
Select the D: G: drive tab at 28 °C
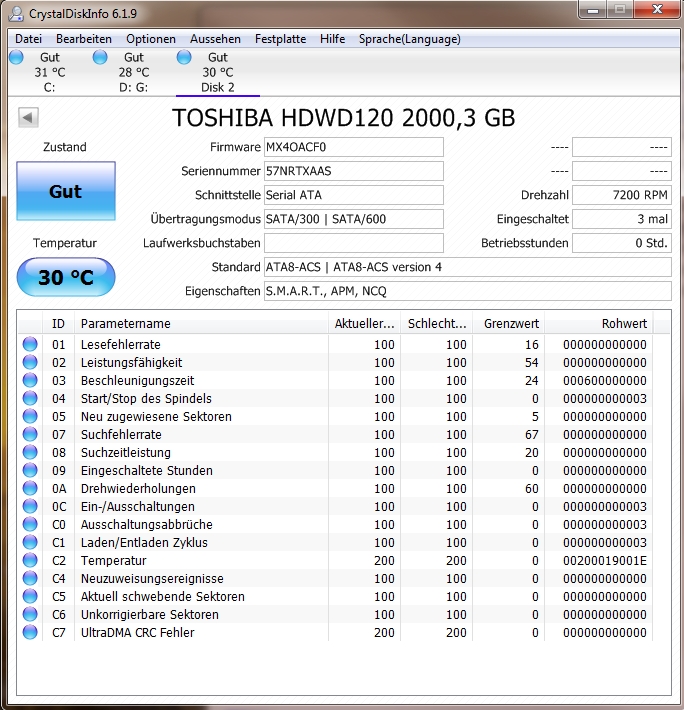pos(134,72)
